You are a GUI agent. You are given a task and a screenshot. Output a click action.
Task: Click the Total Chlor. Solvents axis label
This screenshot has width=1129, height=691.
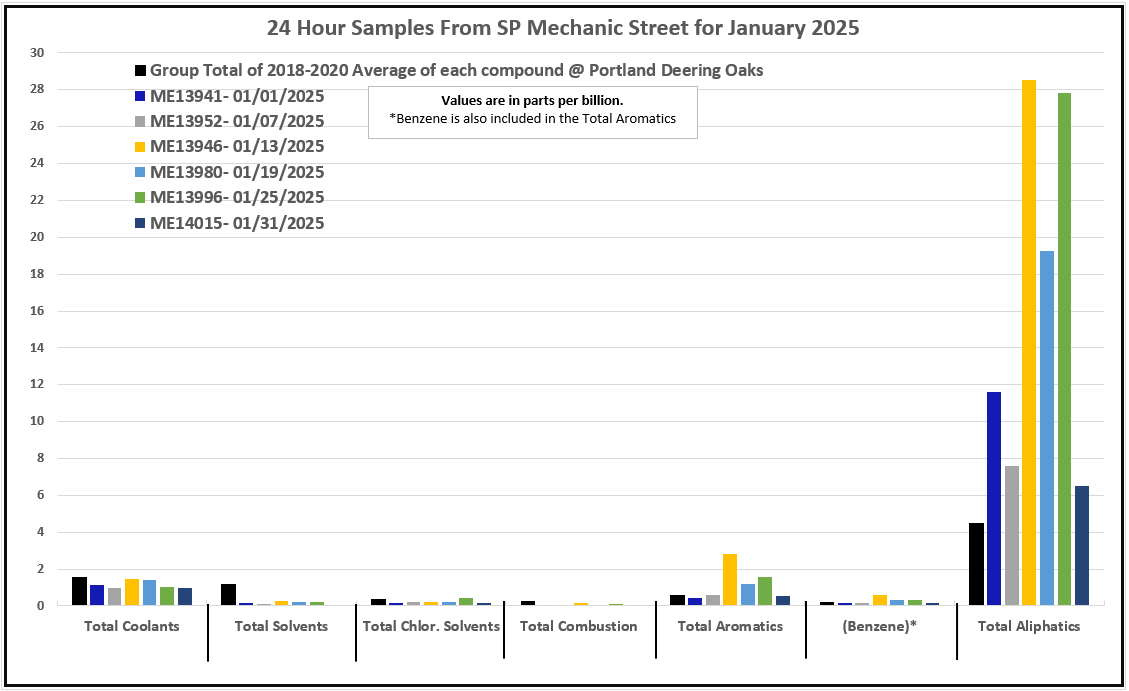(430, 626)
